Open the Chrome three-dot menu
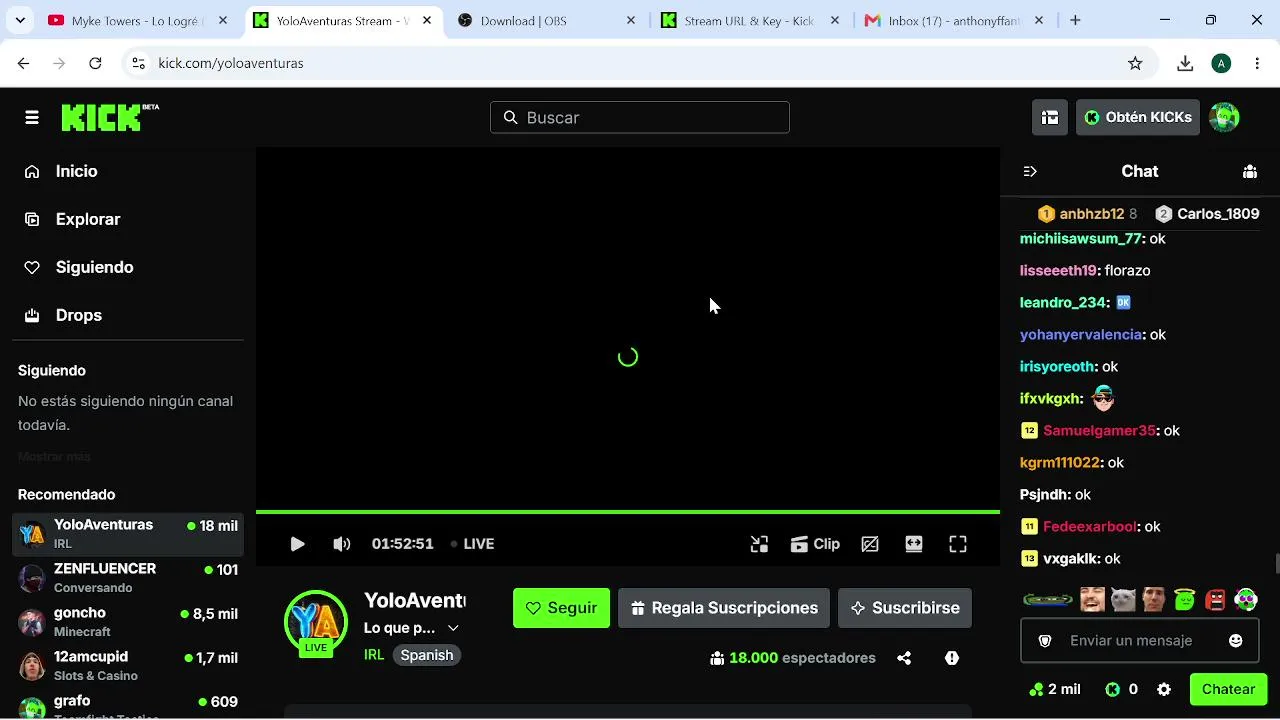 point(1257,63)
